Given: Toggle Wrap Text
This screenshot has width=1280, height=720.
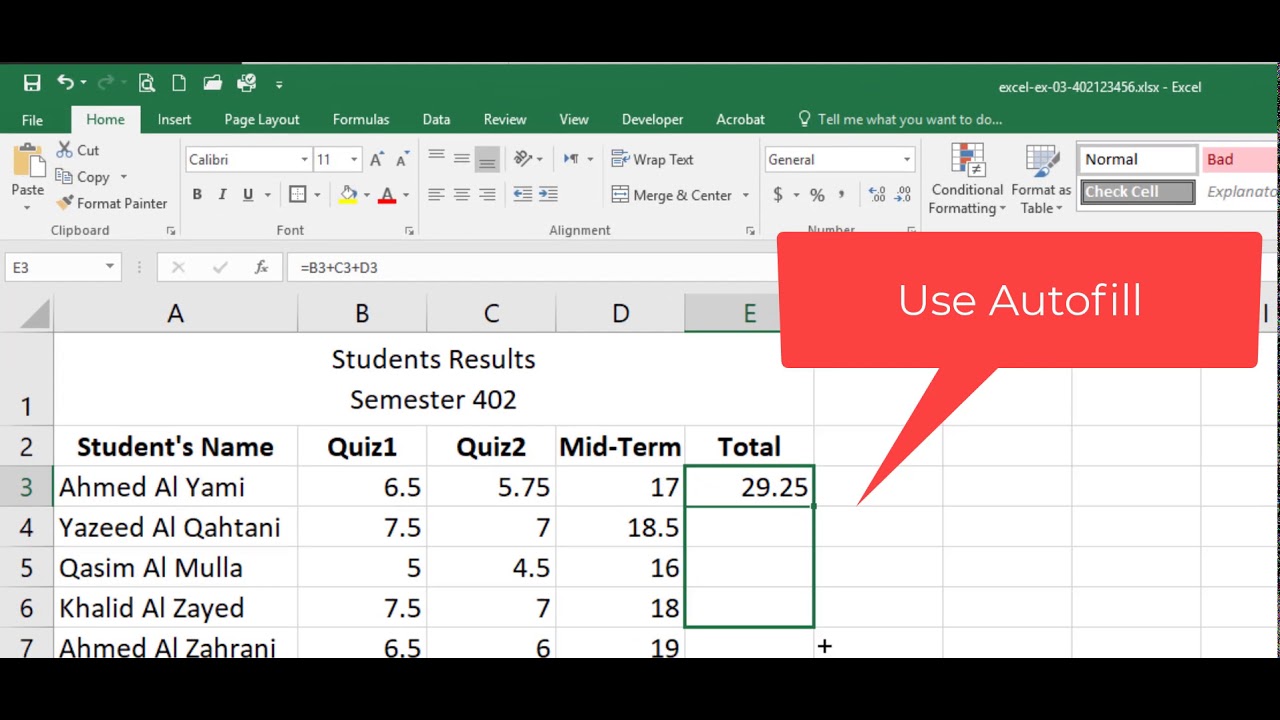Looking at the screenshot, I should coord(652,159).
